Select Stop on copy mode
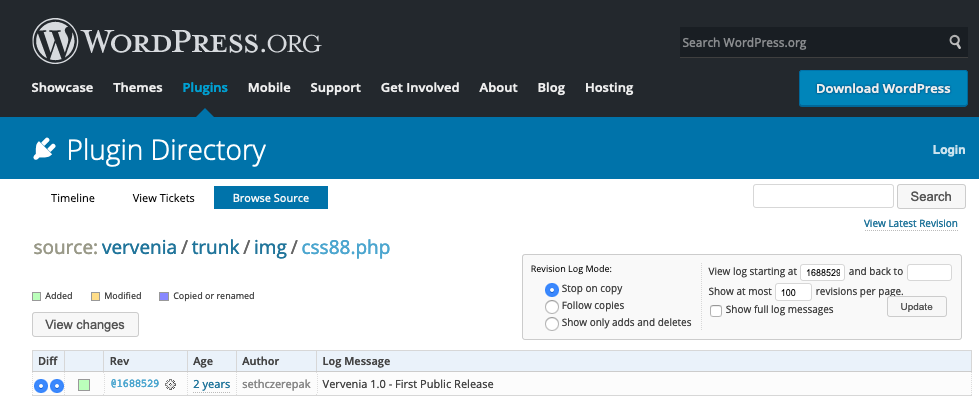The image size is (979, 408). click(552, 290)
